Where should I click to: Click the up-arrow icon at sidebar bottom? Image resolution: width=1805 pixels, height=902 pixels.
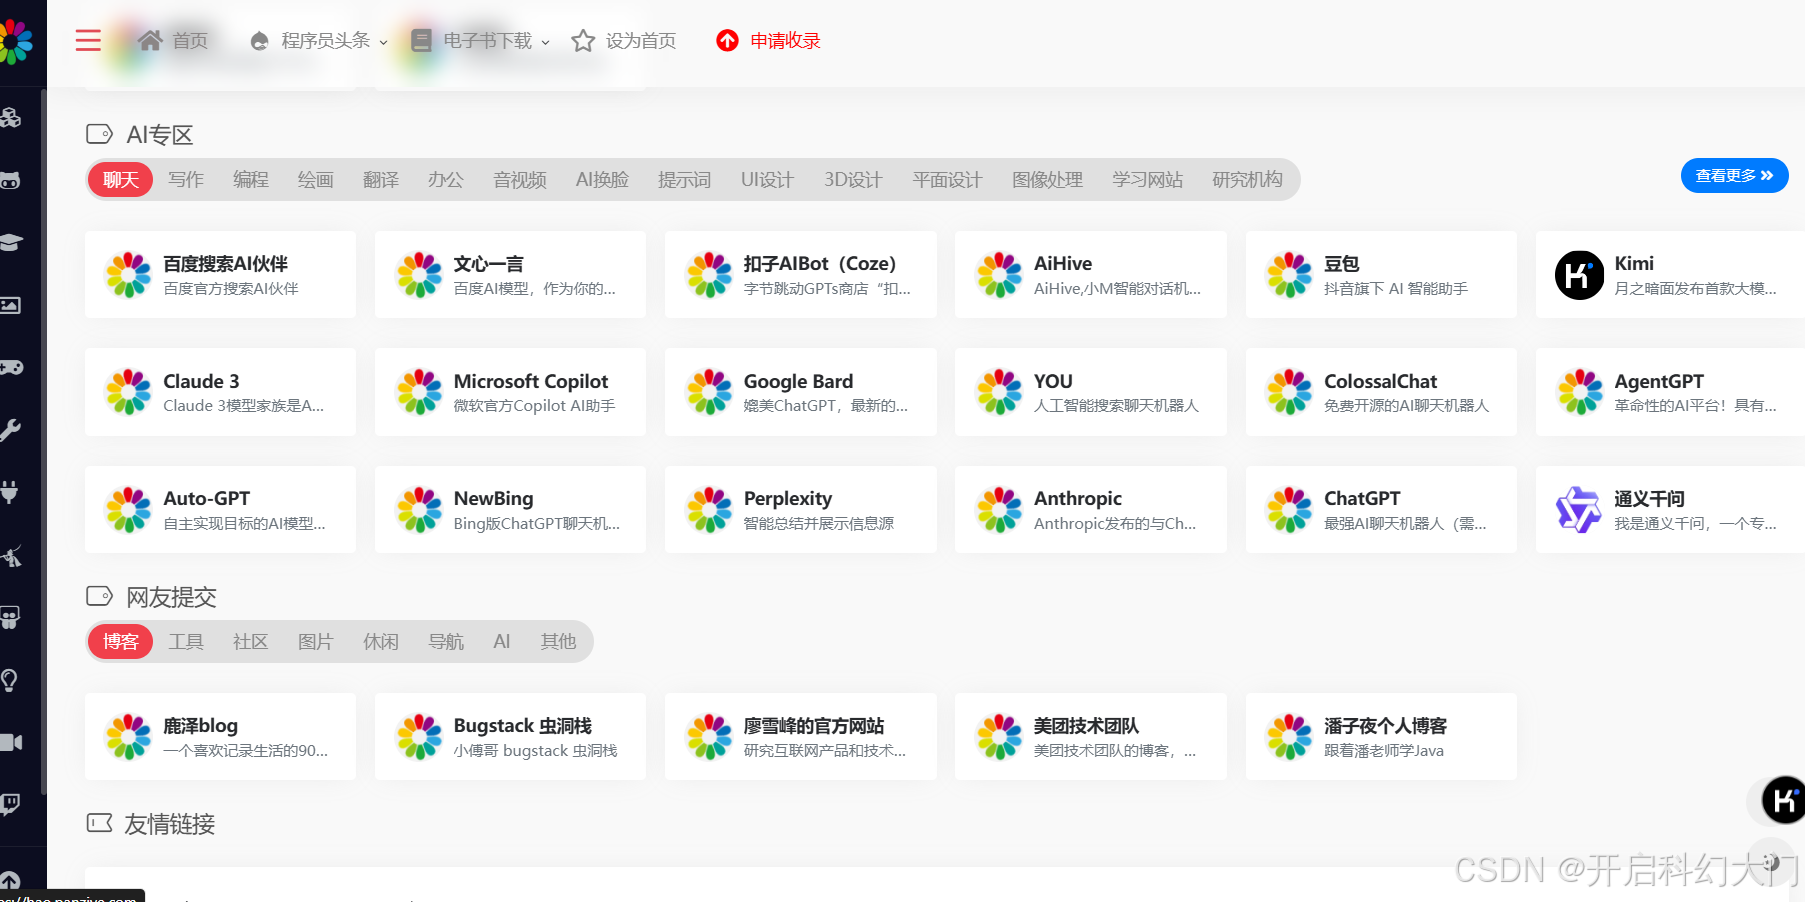(9, 881)
